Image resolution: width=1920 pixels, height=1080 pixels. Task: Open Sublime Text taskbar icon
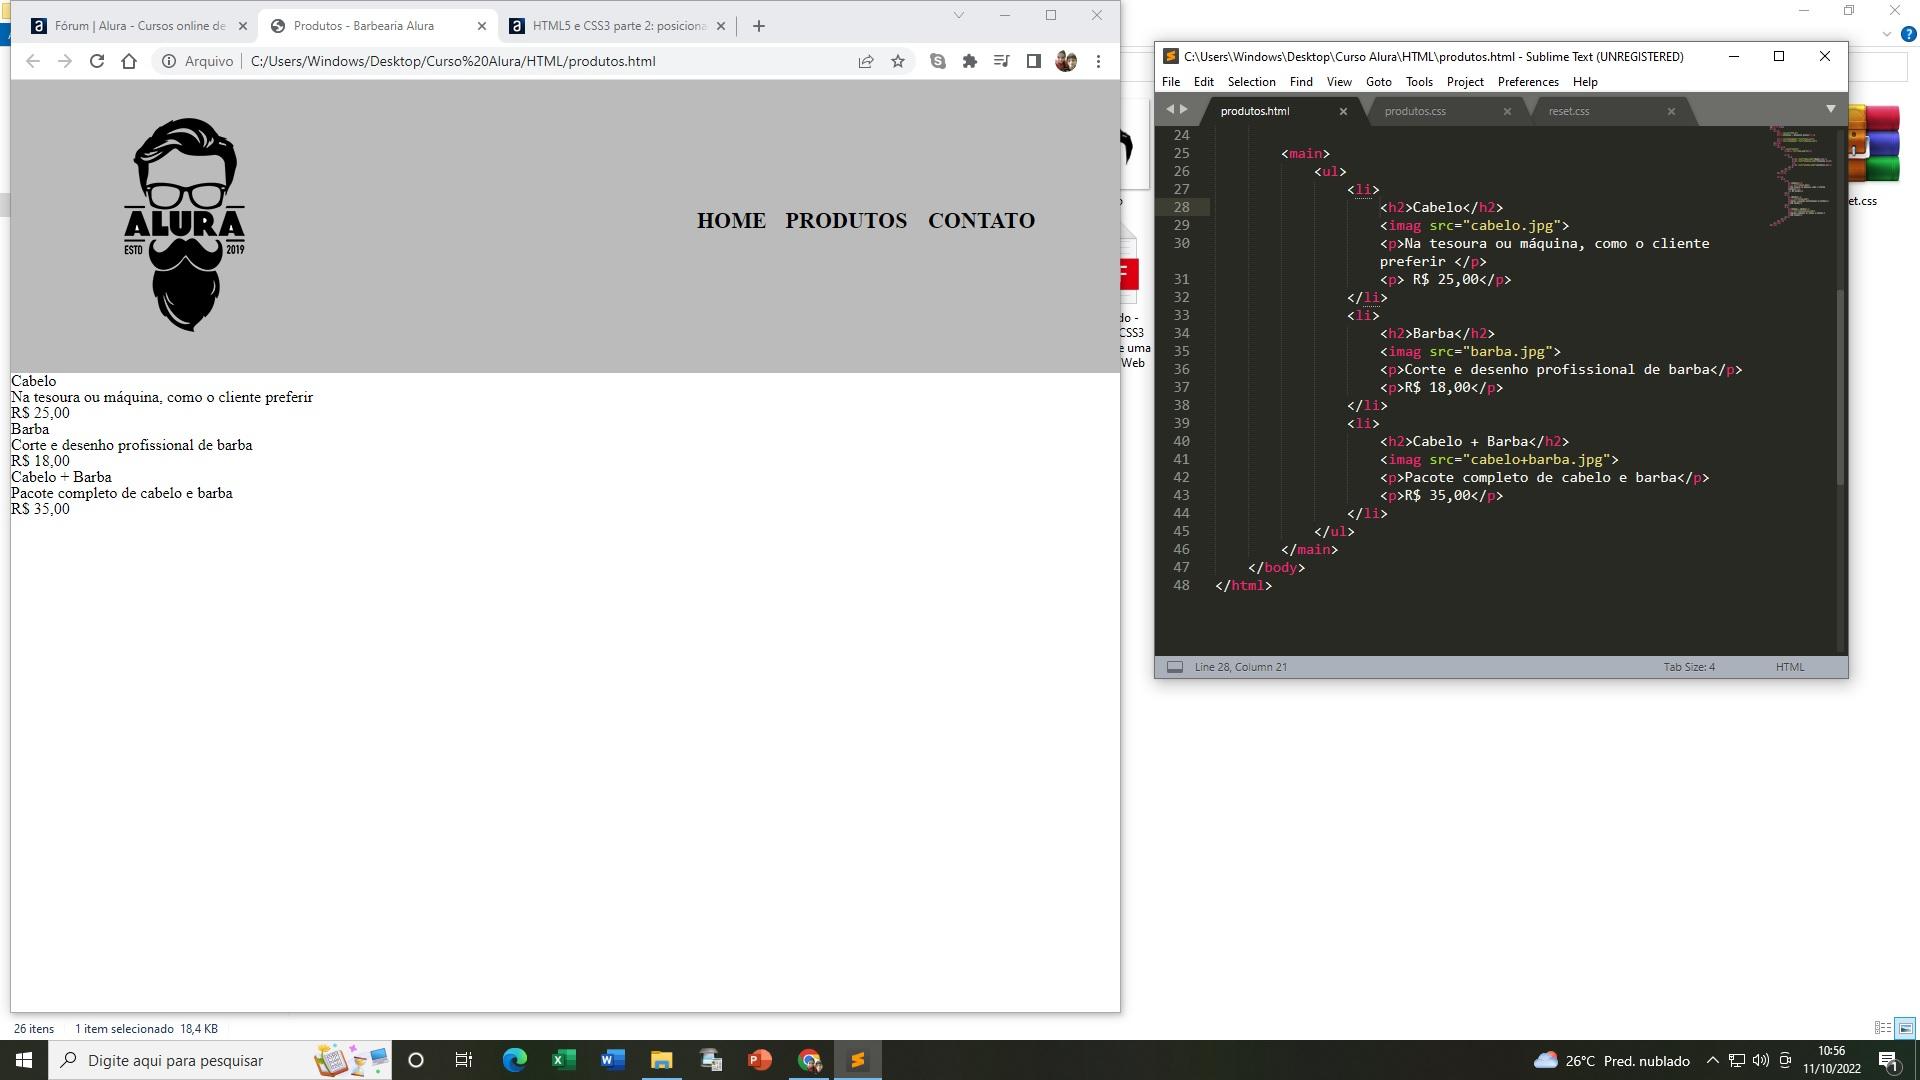pyautogui.click(x=857, y=1060)
